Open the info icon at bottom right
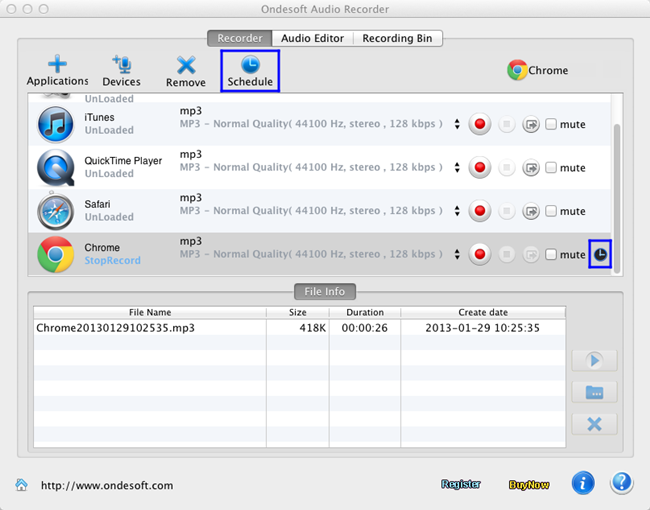This screenshot has width=650, height=510. coord(583,484)
